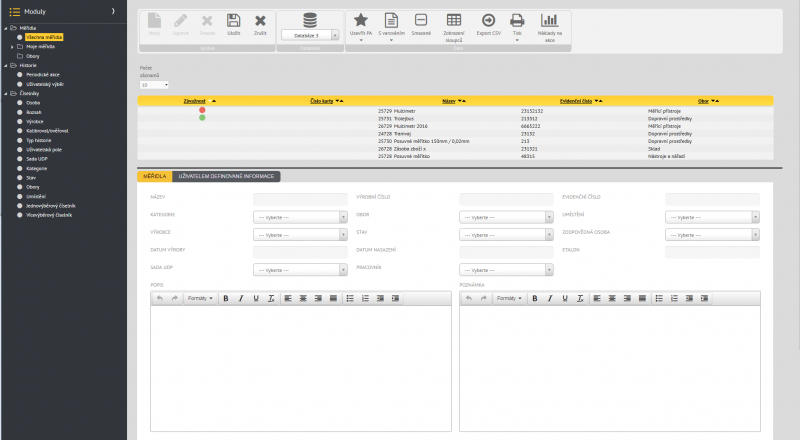Viewport: 800px width, 440px height.
Task: Toggle underline in the Poznámka editor
Action: click(x=565, y=298)
